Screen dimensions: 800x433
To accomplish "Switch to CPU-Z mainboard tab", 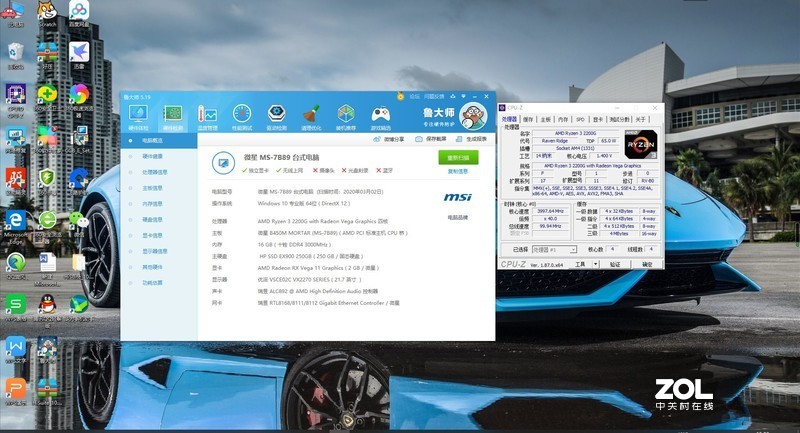I will (545, 119).
